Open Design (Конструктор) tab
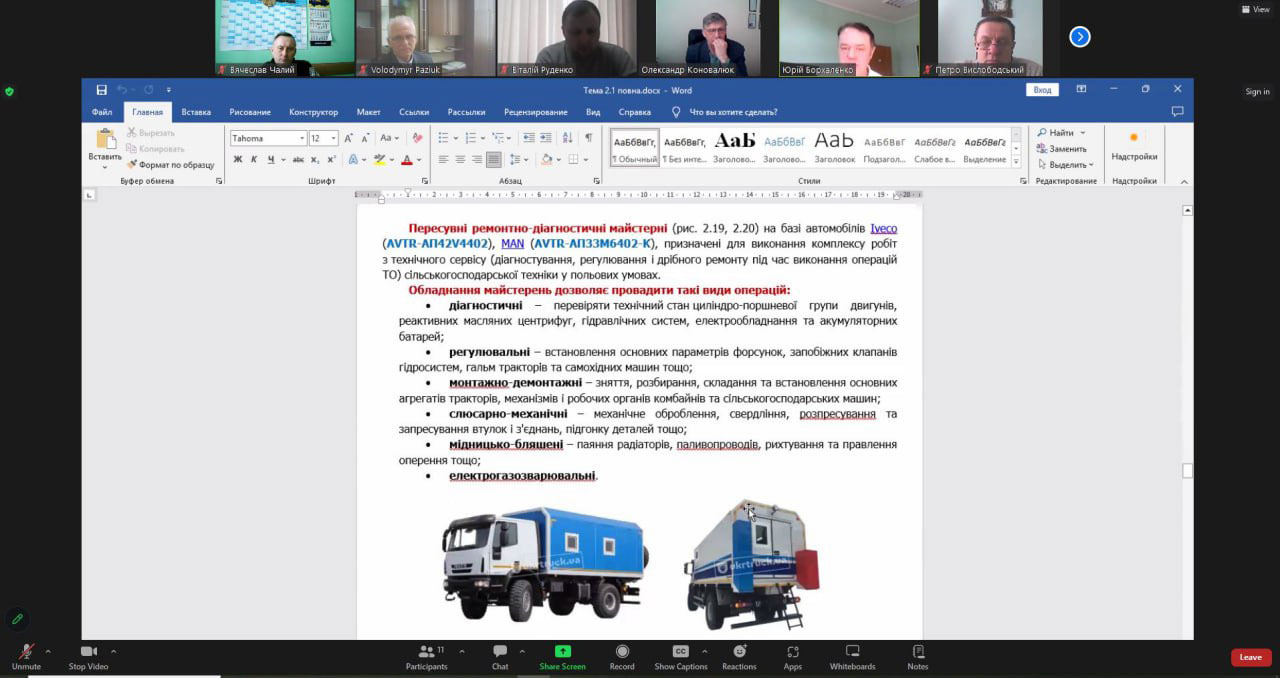Image resolution: width=1280 pixels, height=678 pixels. [x=313, y=112]
